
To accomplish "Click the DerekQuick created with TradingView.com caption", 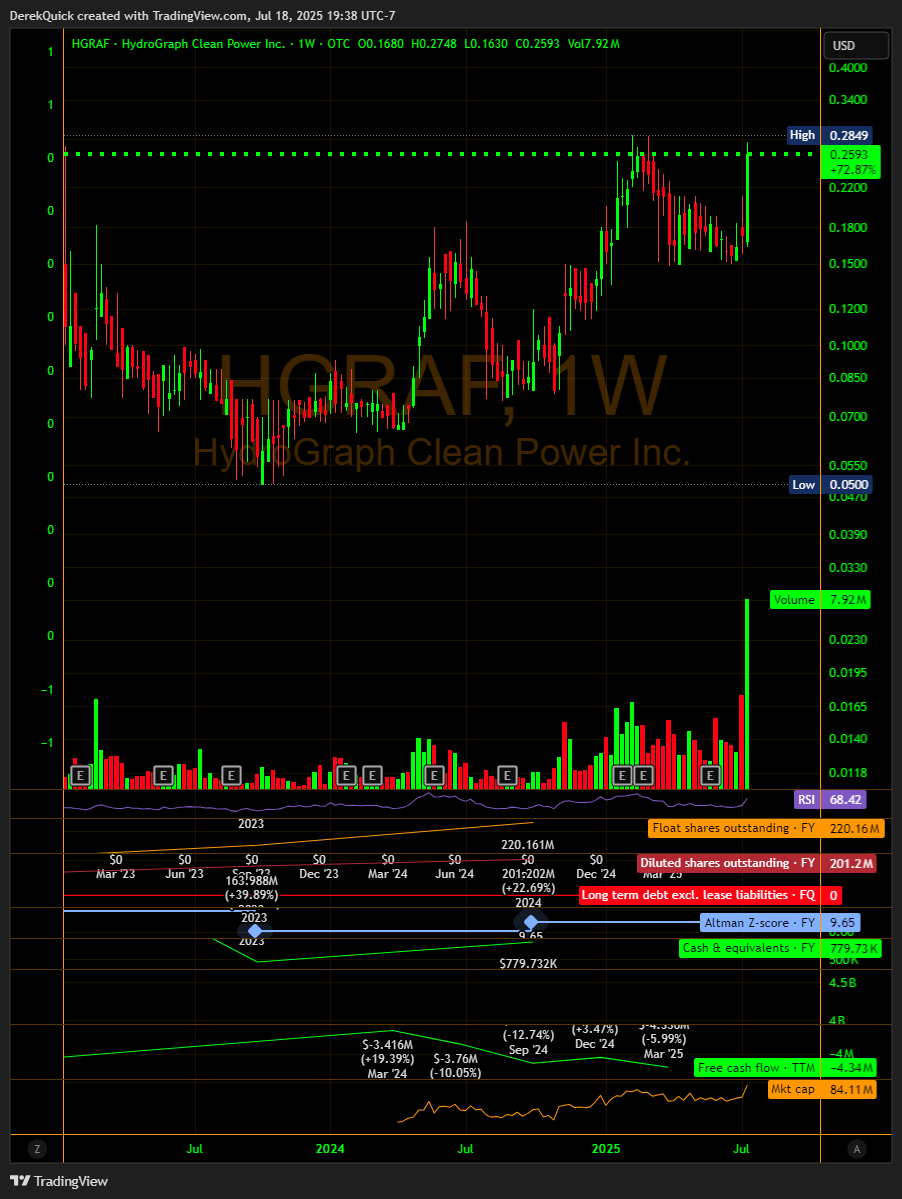I will click(128, 15).
